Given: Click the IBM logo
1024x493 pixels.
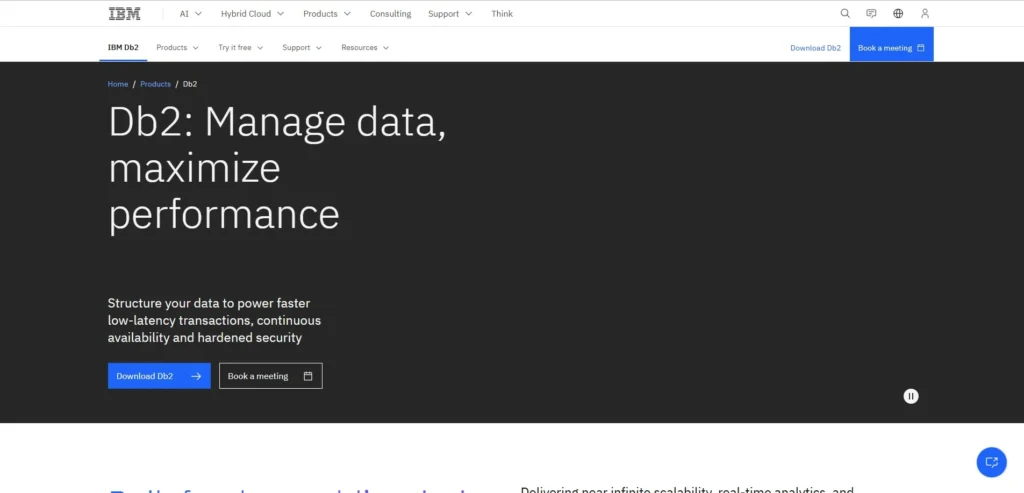Looking at the screenshot, I should [x=124, y=14].
